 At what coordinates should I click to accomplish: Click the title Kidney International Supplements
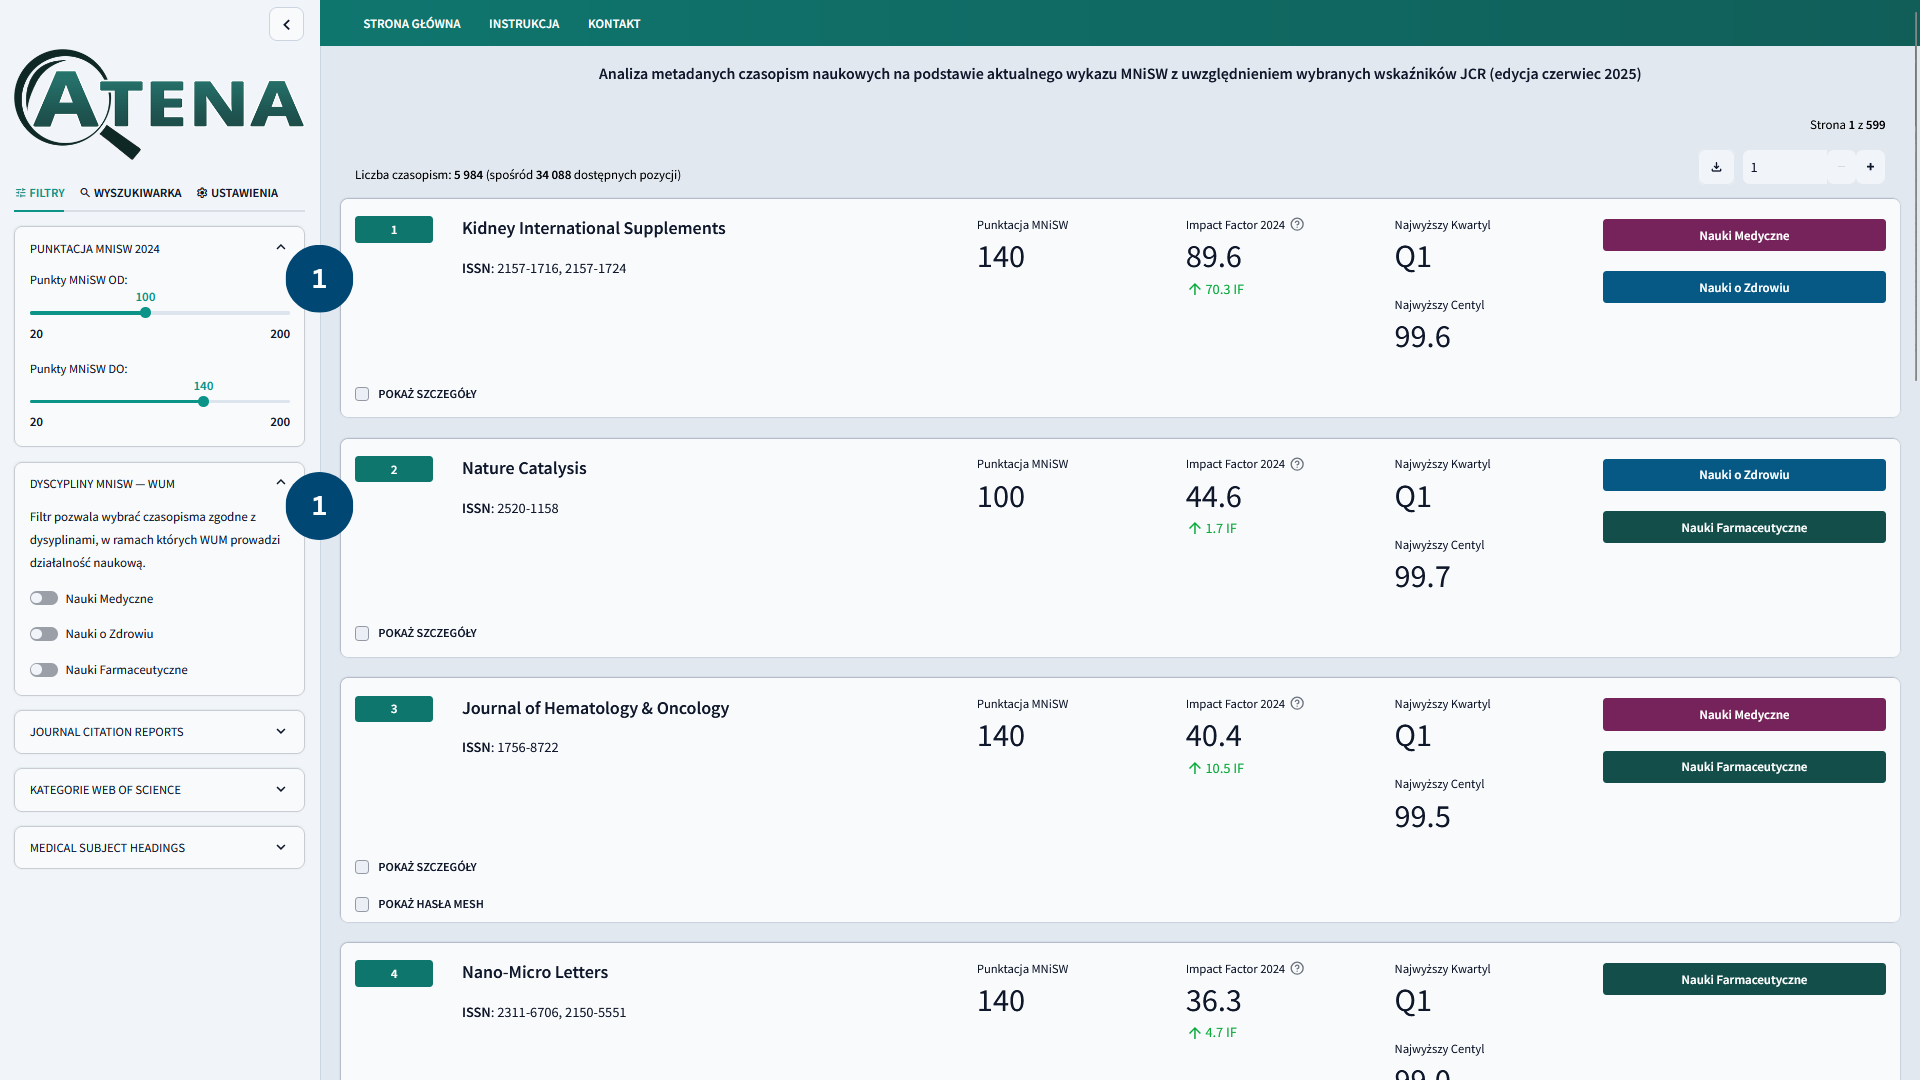tap(593, 228)
